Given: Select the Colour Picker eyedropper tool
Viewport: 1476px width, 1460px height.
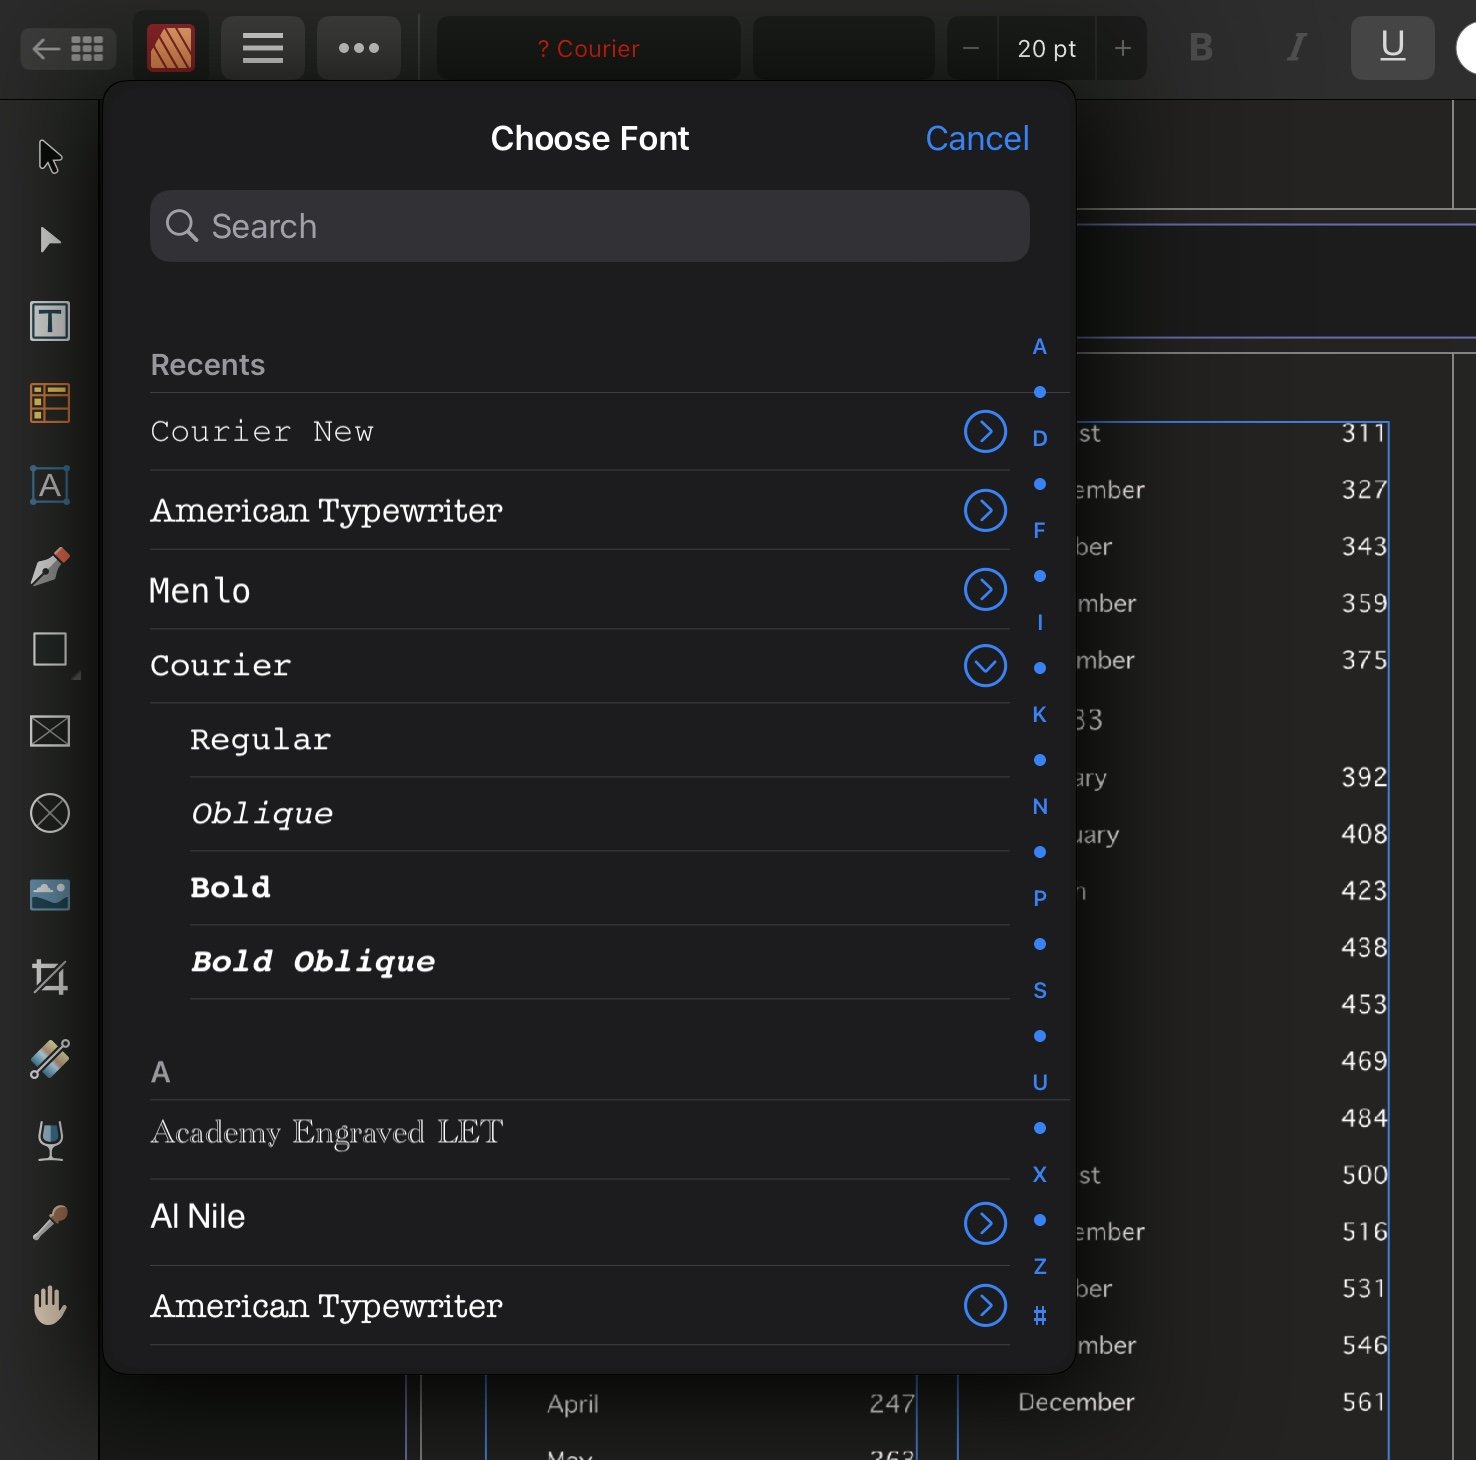Looking at the screenshot, I should (50, 1223).
